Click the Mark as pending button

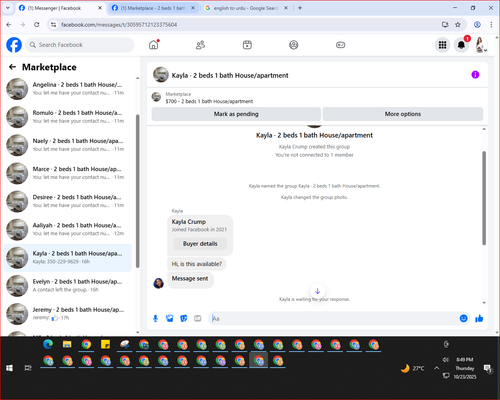(x=236, y=114)
